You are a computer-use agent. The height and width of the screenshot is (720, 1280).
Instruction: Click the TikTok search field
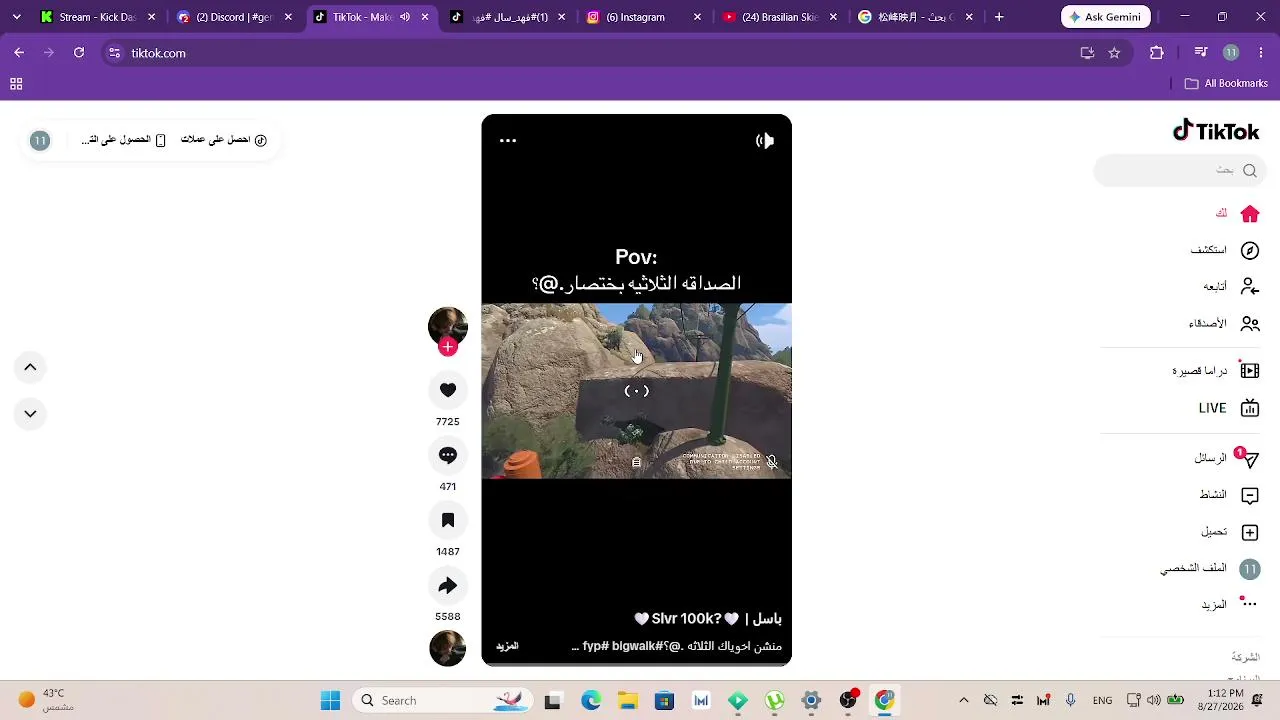coord(1178,171)
